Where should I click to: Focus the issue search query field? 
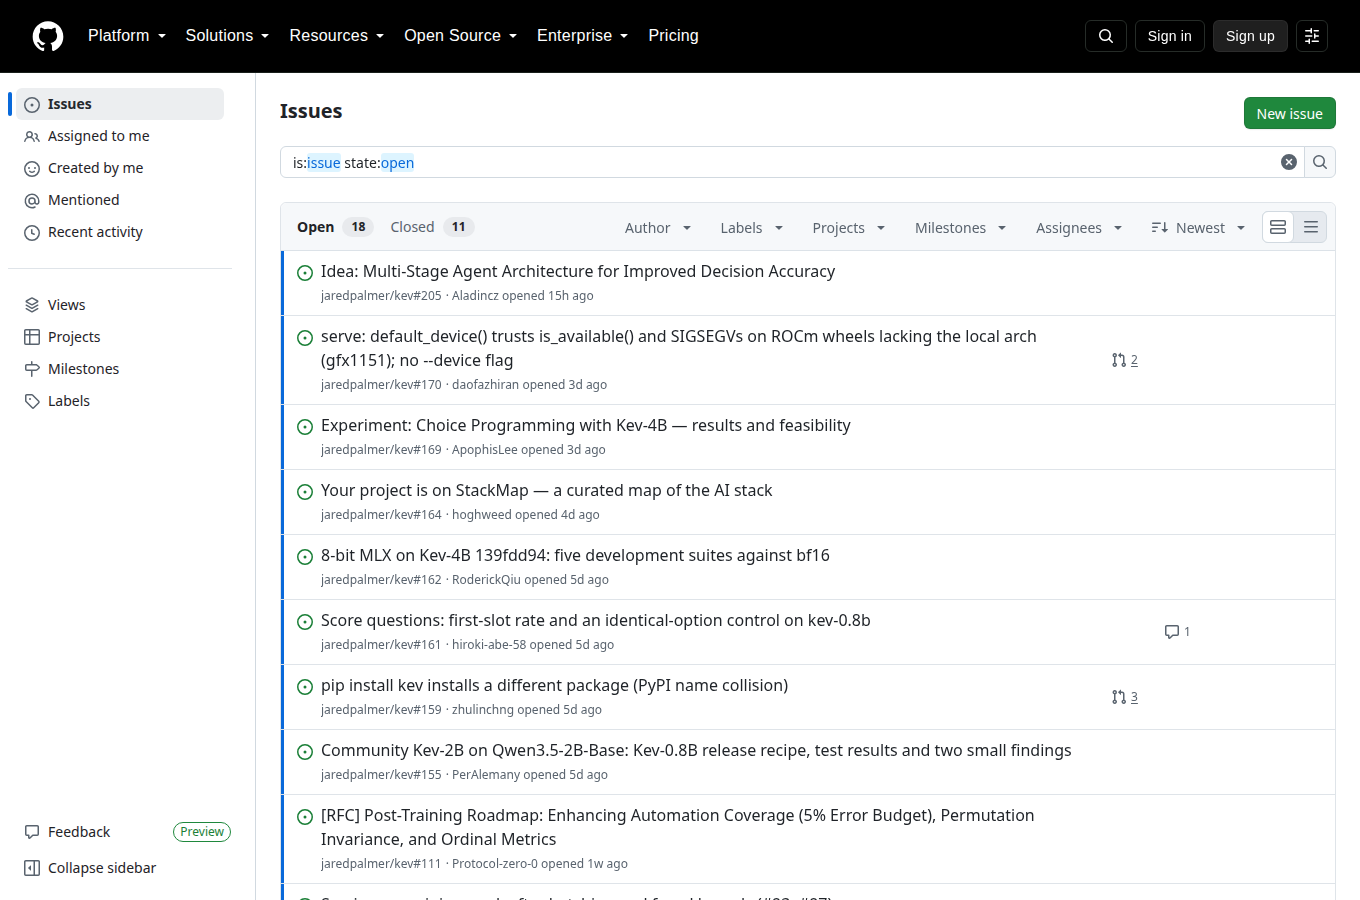(x=780, y=162)
